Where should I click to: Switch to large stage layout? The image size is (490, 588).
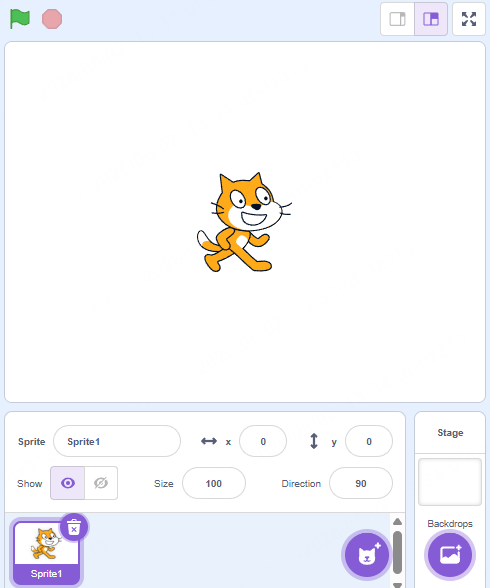pos(431,19)
